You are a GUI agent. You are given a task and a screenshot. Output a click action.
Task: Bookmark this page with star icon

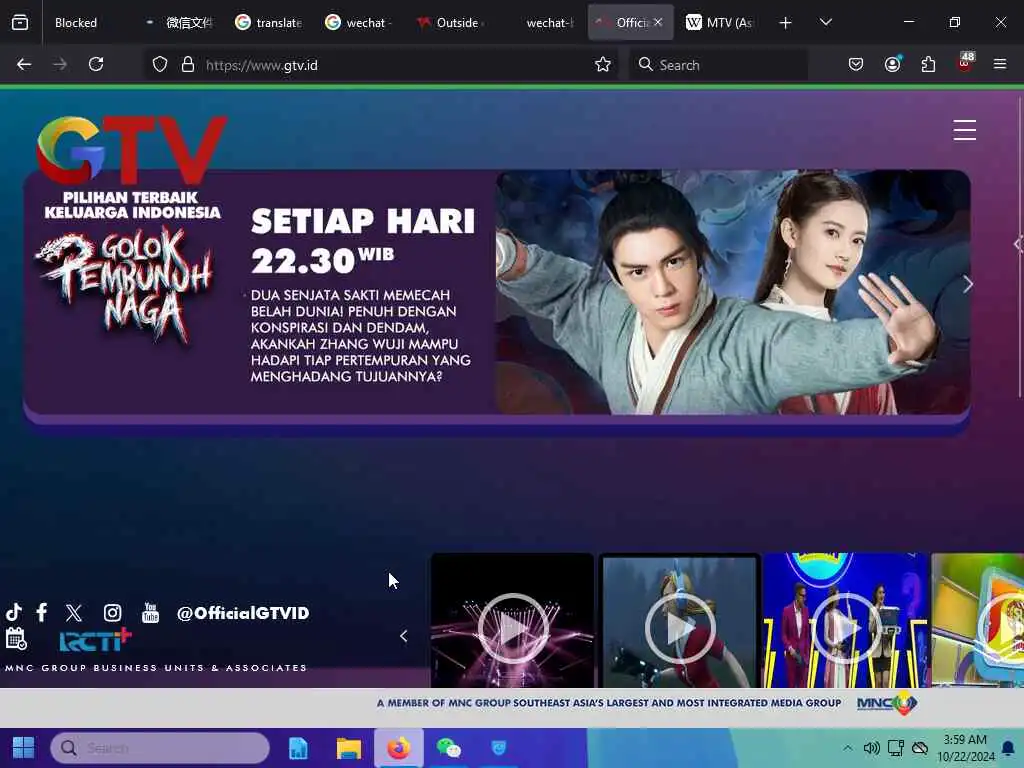[603, 64]
